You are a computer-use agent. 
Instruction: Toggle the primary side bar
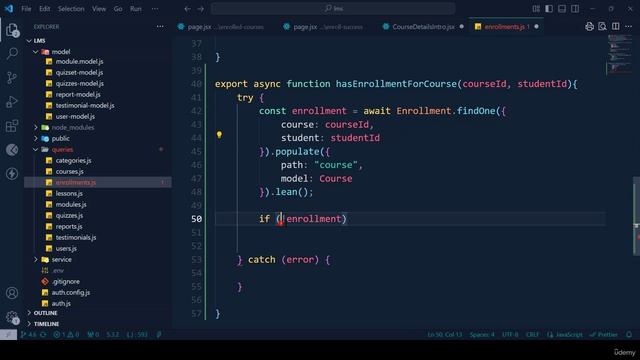coord(549,9)
